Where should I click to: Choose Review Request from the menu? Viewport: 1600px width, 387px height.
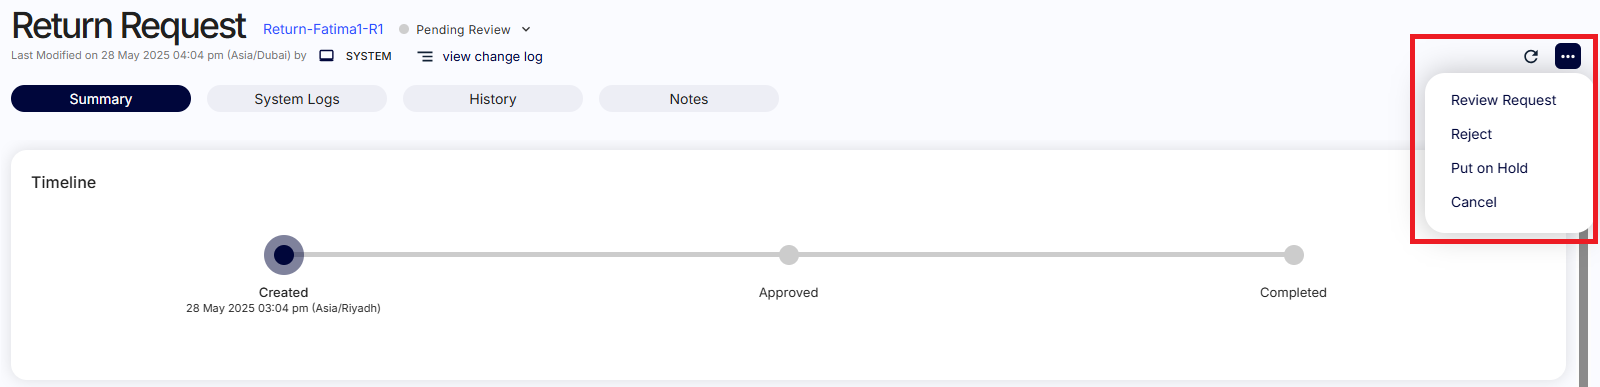[x=1503, y=100]
